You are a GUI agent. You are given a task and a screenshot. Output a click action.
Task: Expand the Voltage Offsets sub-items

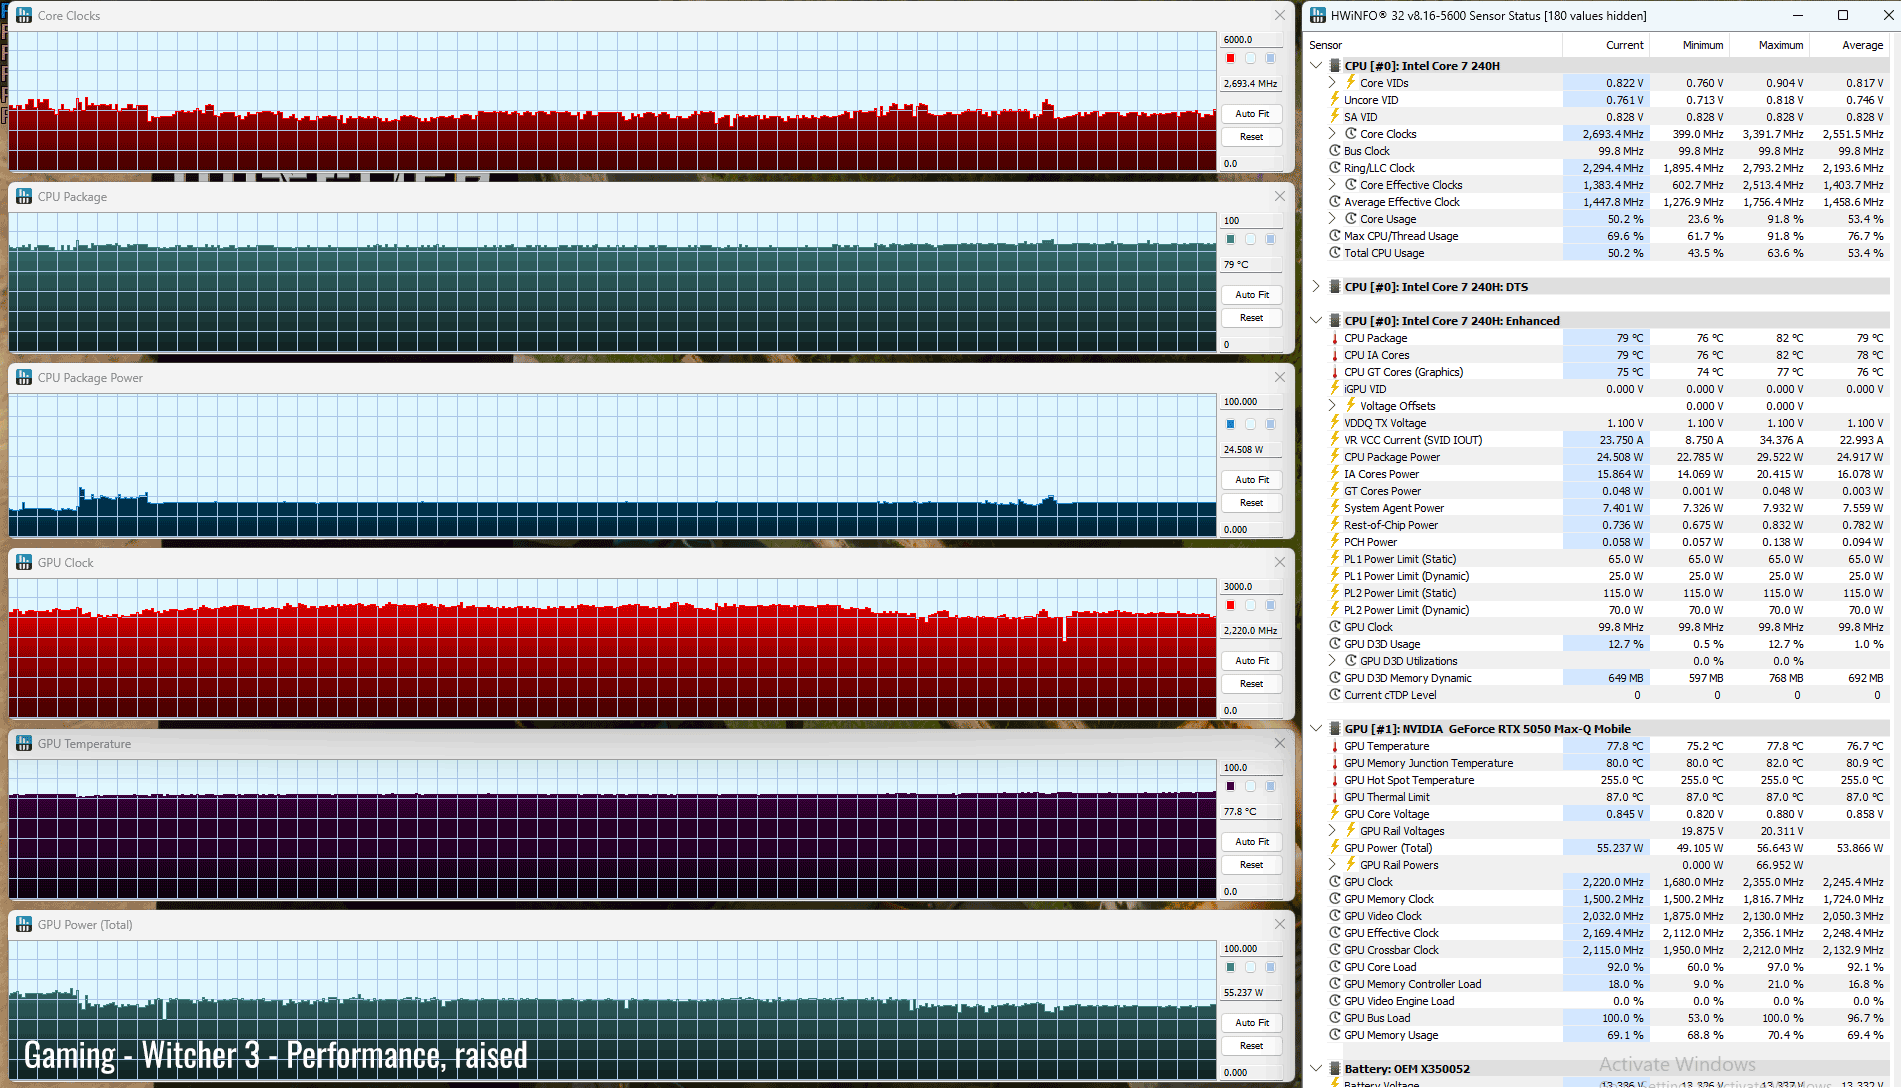click(x=1332, y=406)
